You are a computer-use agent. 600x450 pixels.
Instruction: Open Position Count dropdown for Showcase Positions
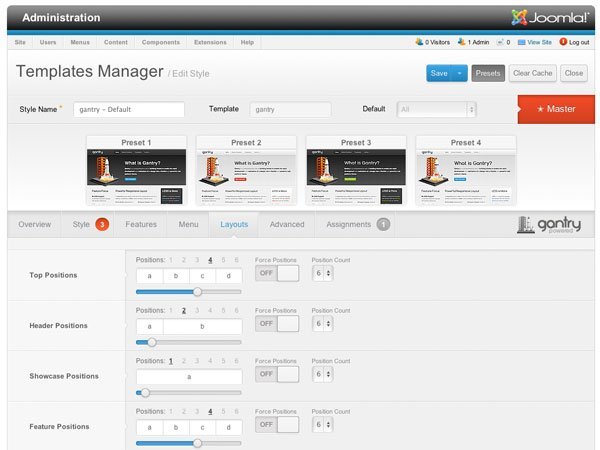[323, 374]
